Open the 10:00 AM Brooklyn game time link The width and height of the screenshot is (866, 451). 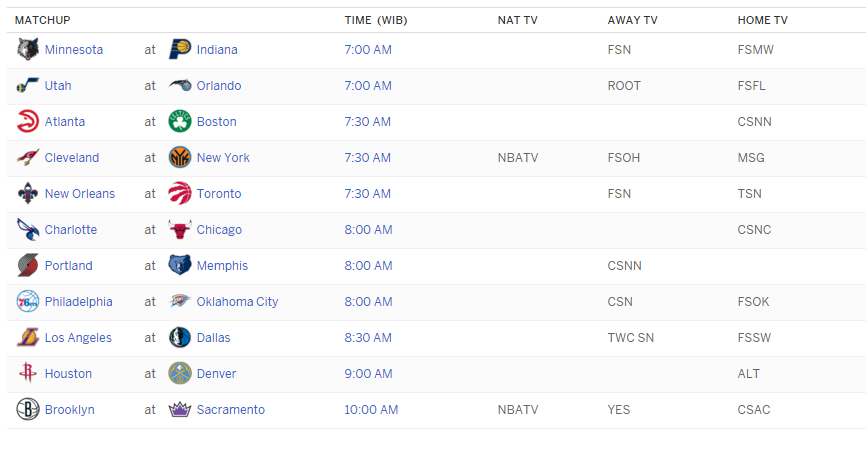pyautogui.click(x=371, y=410)
